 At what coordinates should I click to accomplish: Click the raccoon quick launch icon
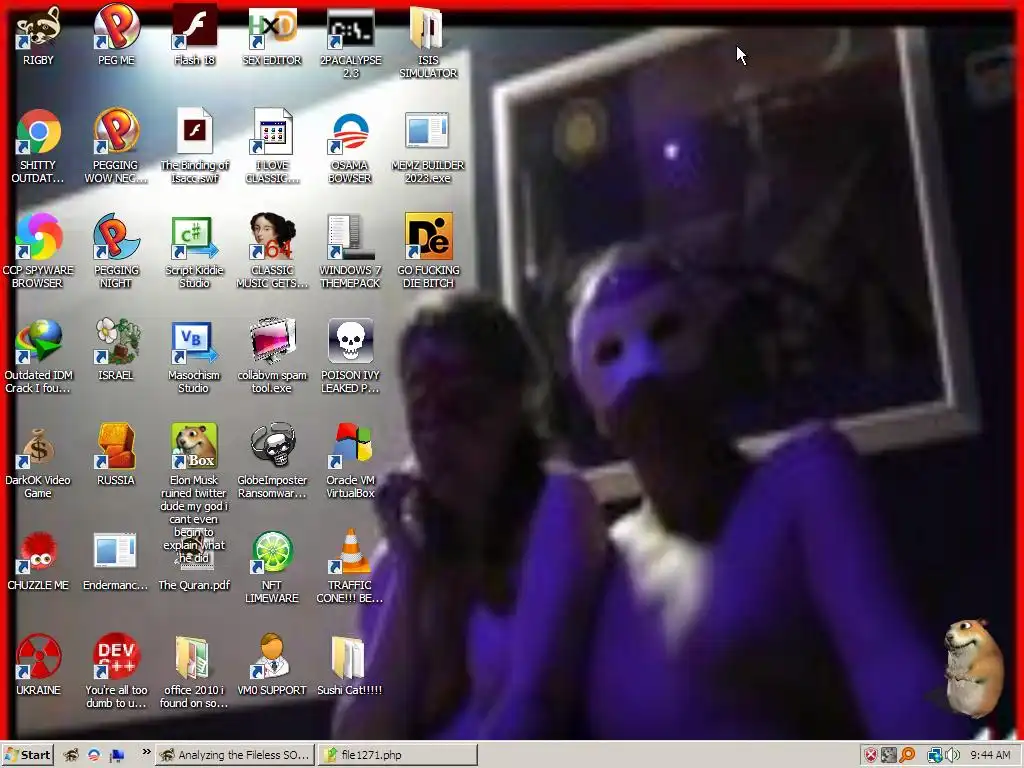click(71, 756)
